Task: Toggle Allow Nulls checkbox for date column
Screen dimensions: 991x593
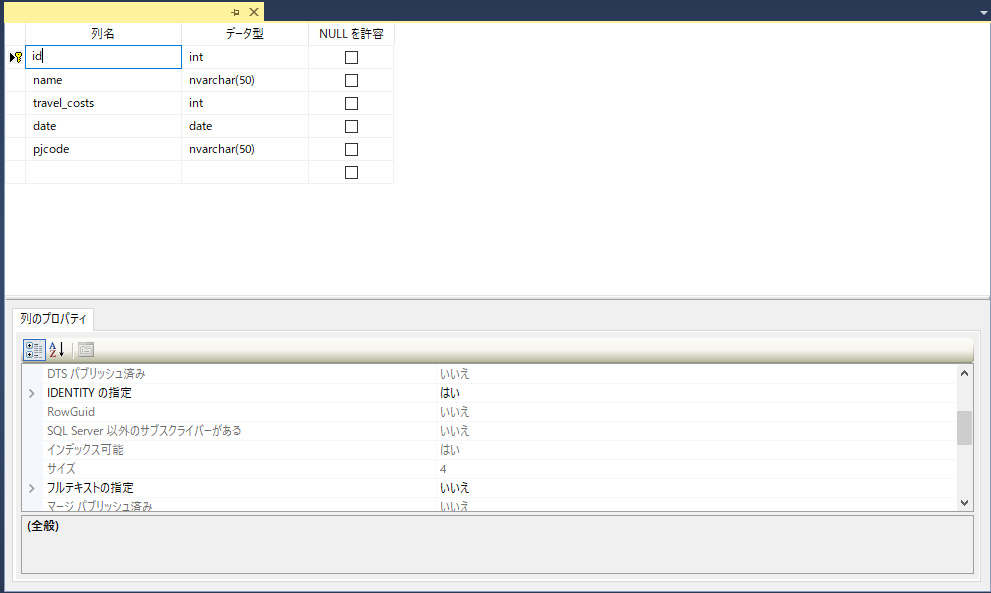Action: (x=351, y=126)
